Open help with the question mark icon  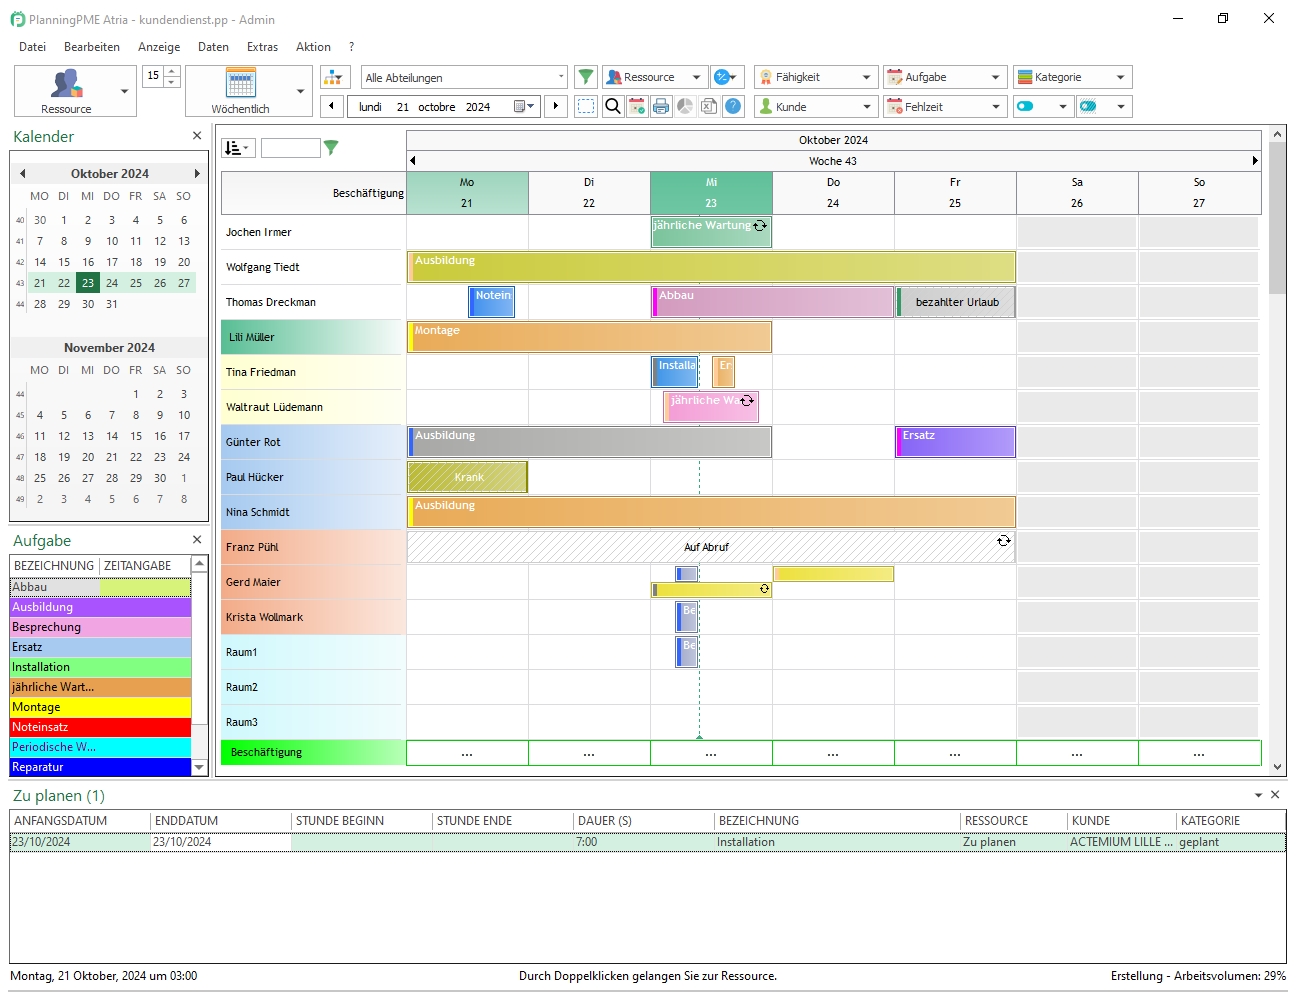point(733,106)
